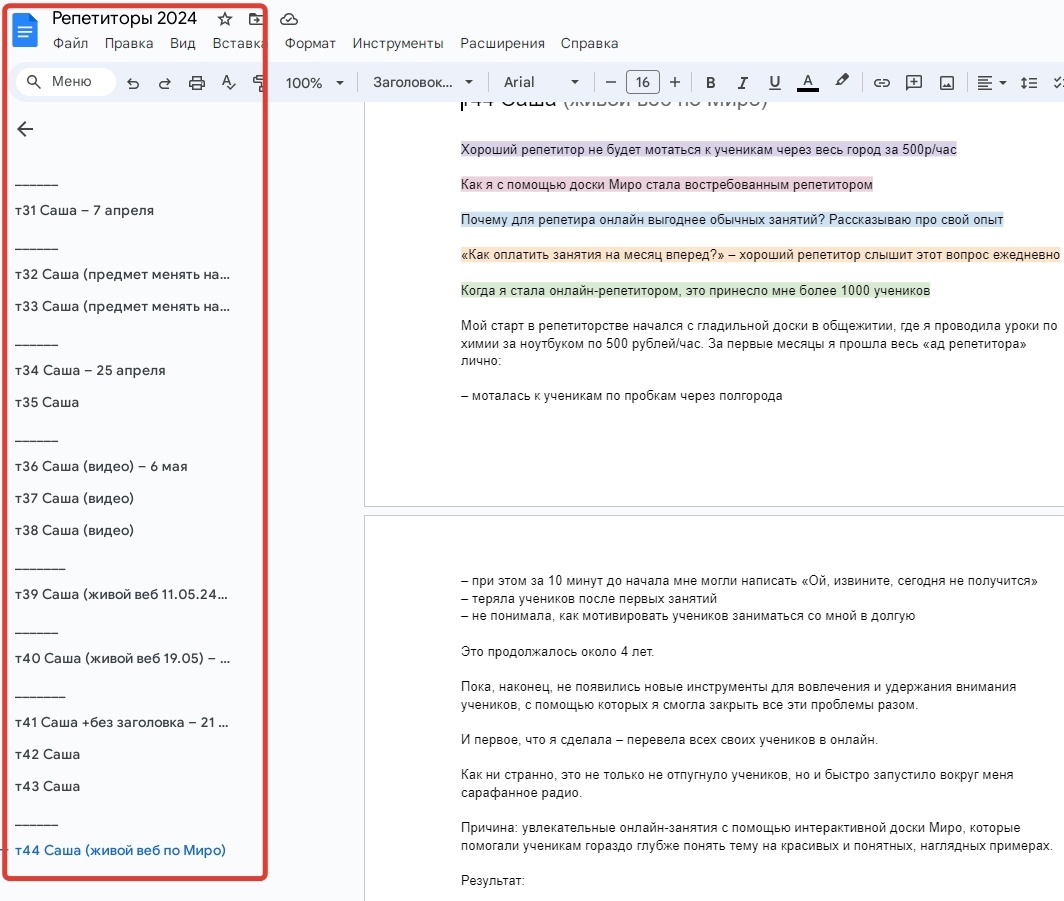Image resolution: width=1064 pixels, height=901 pixels.
Task: Click the insert link icon
Action: [x=881, y=83]
